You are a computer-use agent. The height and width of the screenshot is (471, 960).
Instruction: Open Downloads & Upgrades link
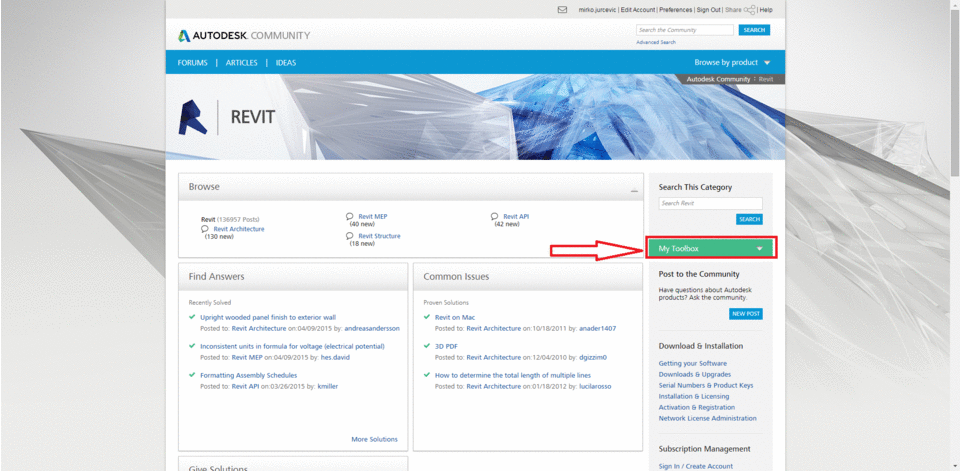point(695,374)
